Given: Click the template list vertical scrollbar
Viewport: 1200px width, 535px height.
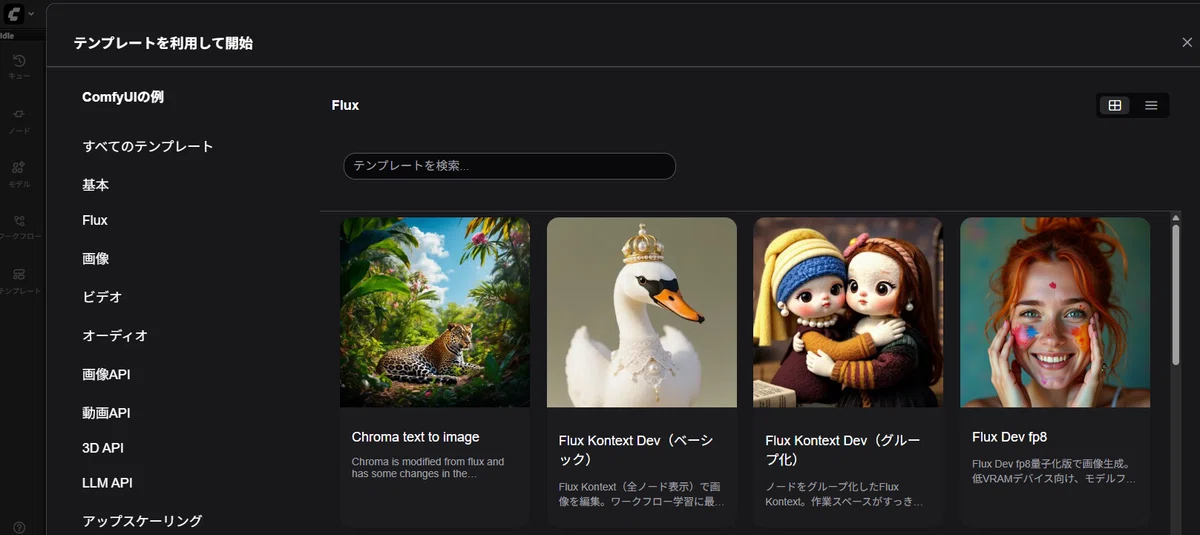Looking at the screenshot, I should 1176,295.
